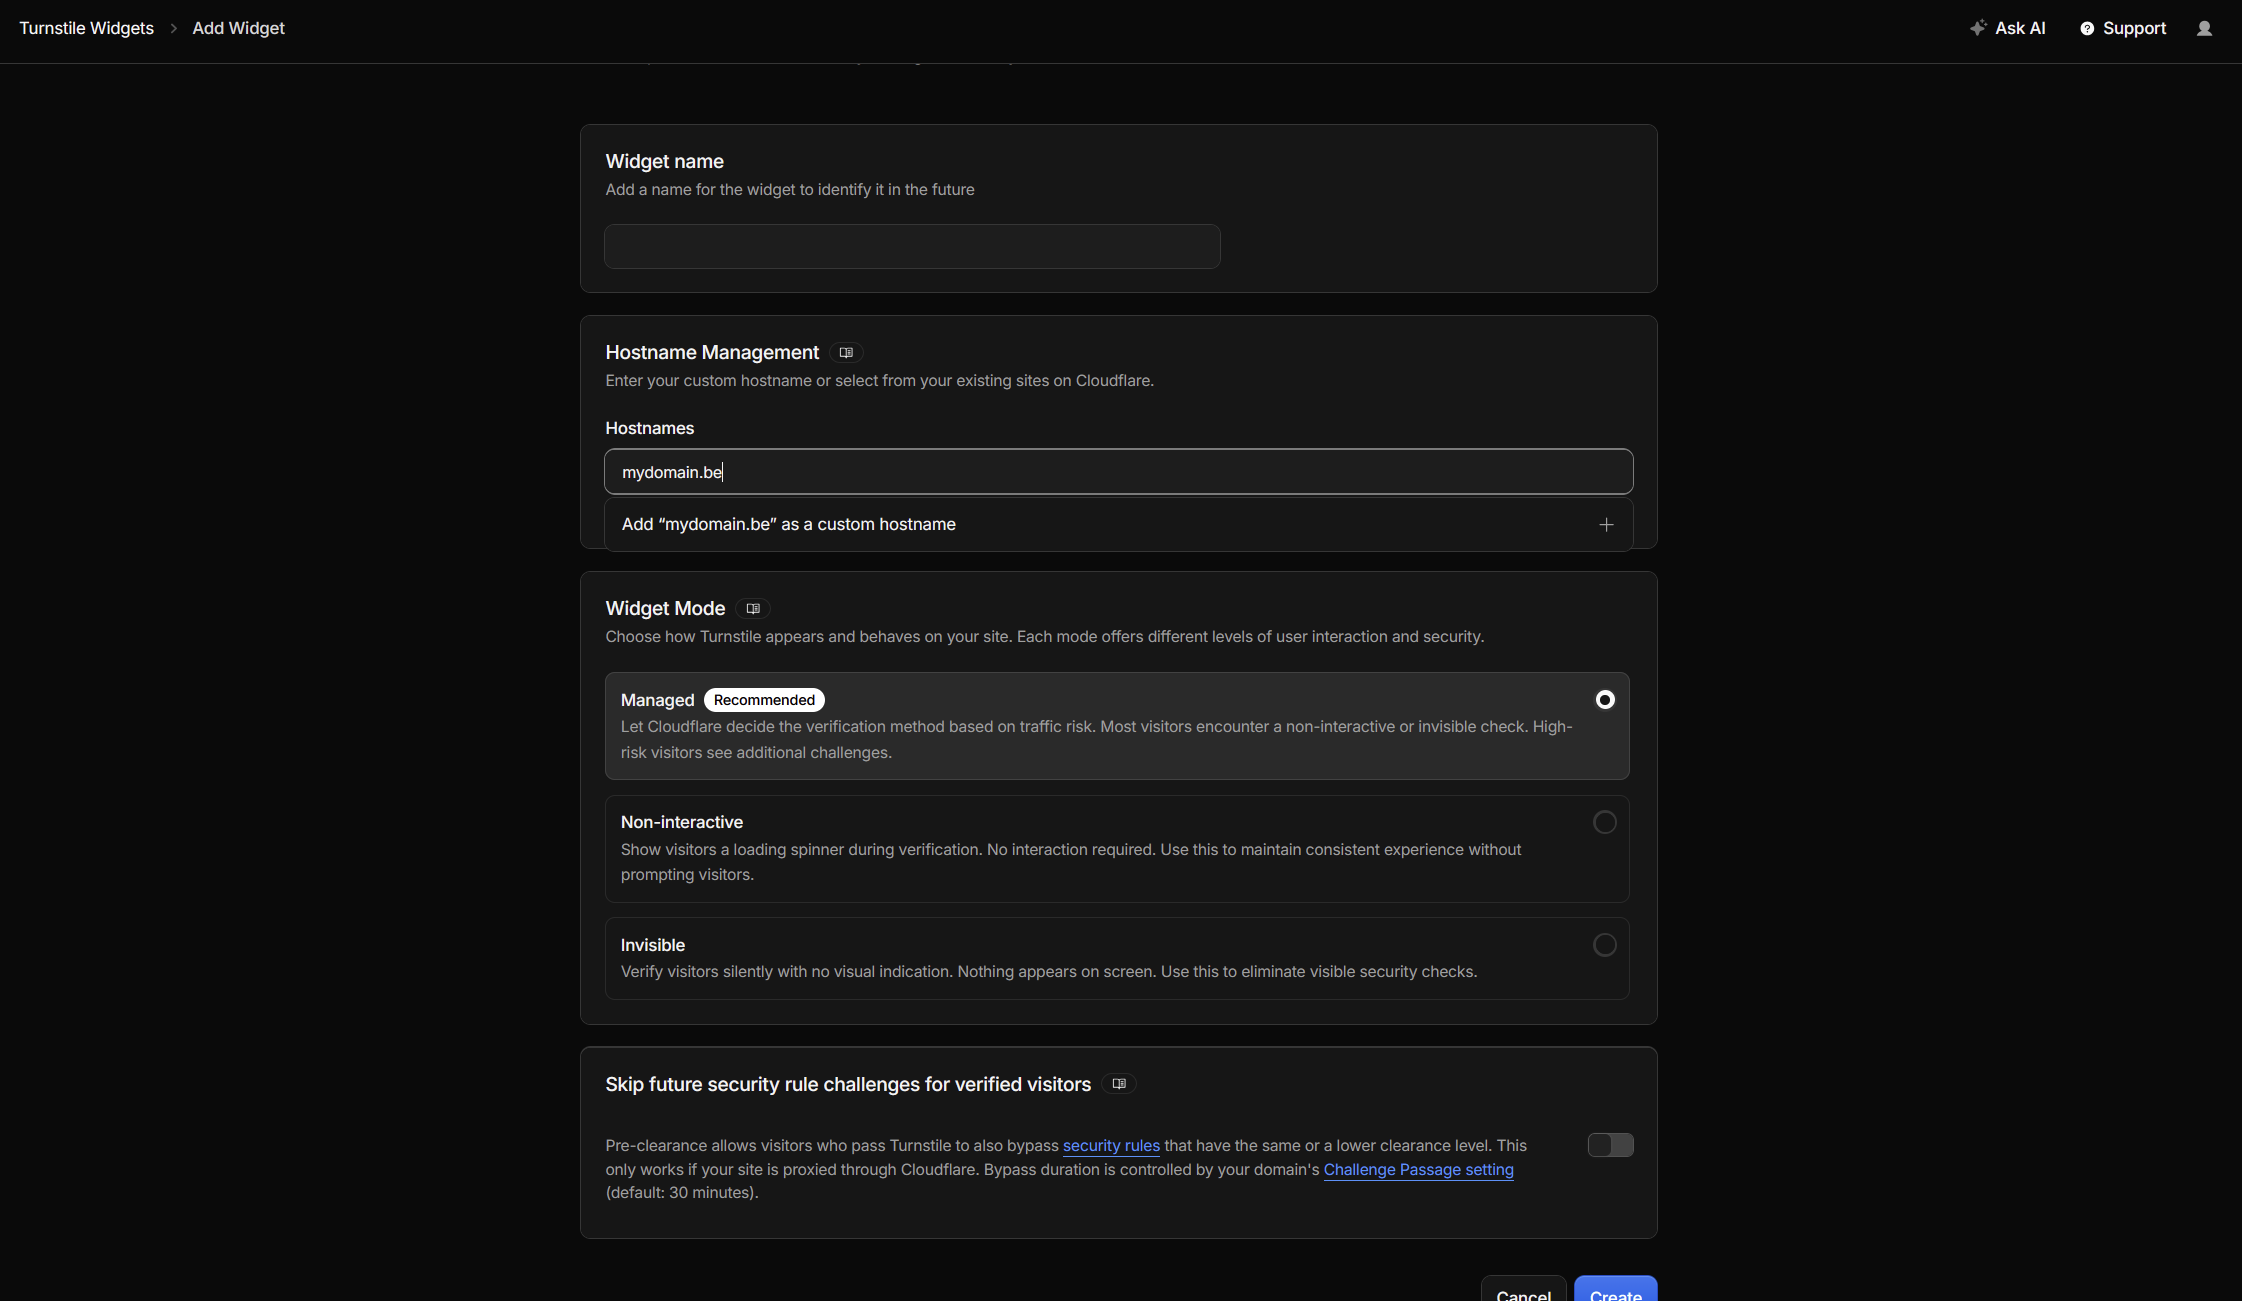
Task: Open the Challenge Passage setting link
Action: (1418, 1169)
